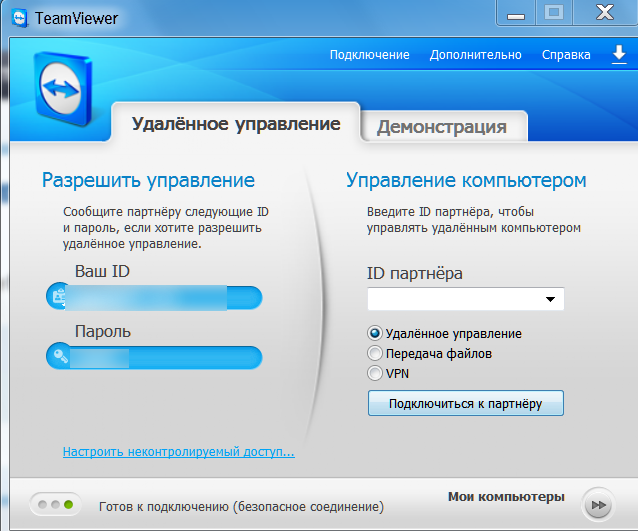Click the TeamViewer title bar icon
Screen dimensions: 638x531
click(20, 18)
